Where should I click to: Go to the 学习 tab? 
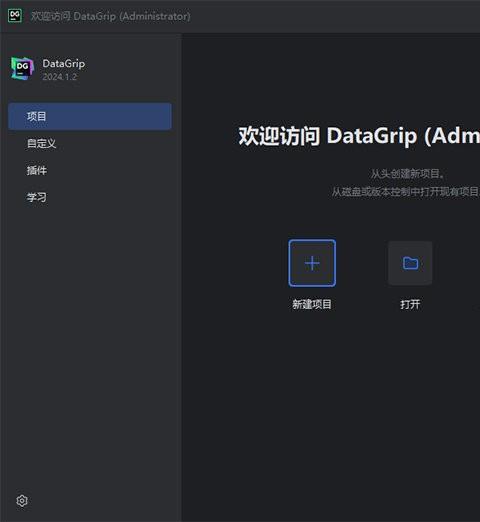click(90, 197)
